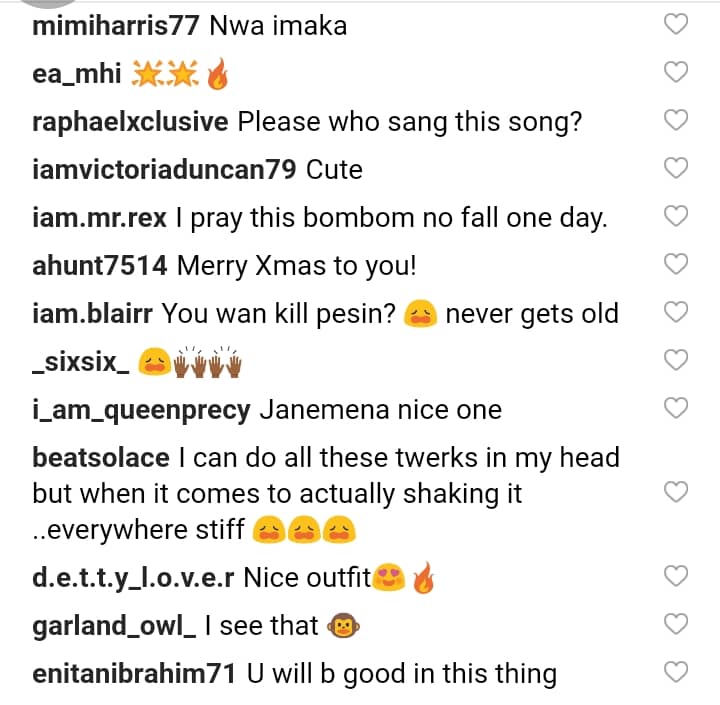Open garland_owl_ username link
The image size is (720, 705).
click(x=114, y=626)
